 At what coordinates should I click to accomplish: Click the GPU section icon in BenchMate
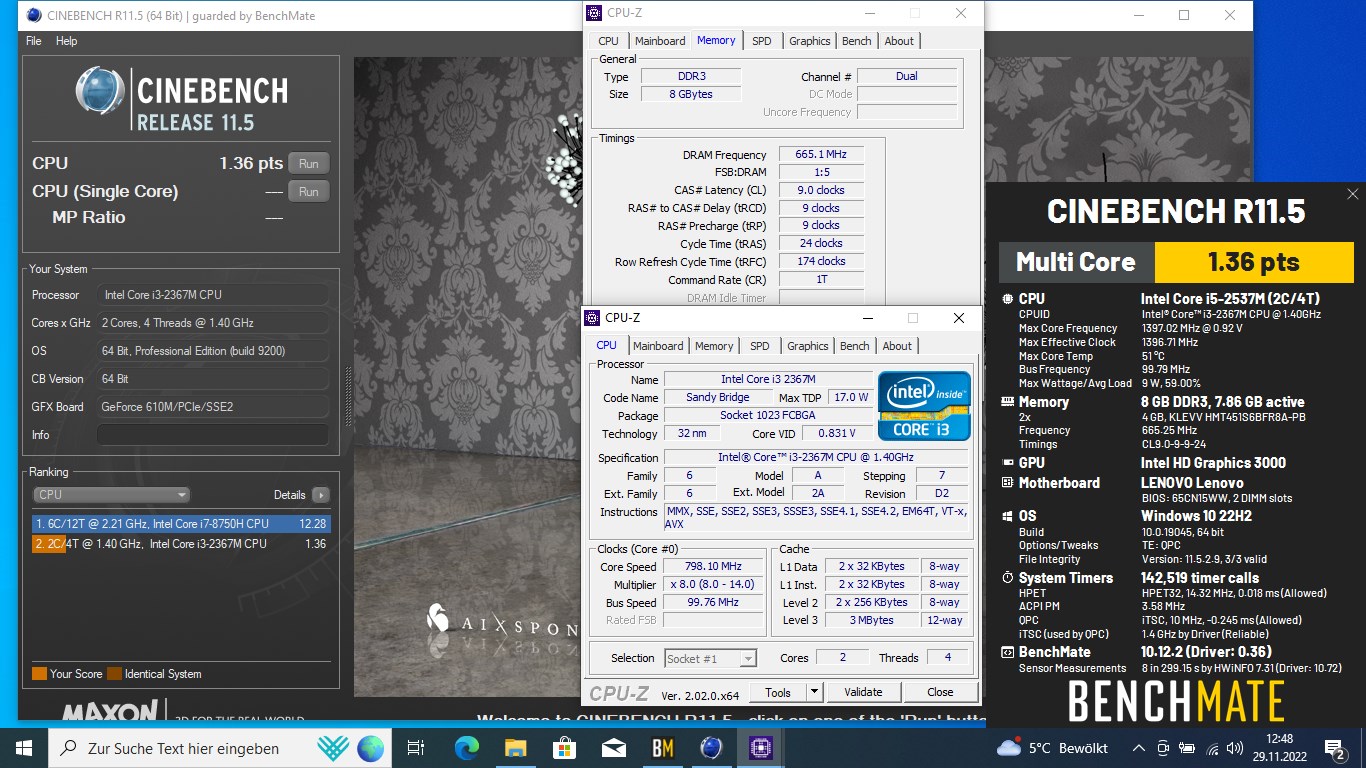[x=1007, y=463]
